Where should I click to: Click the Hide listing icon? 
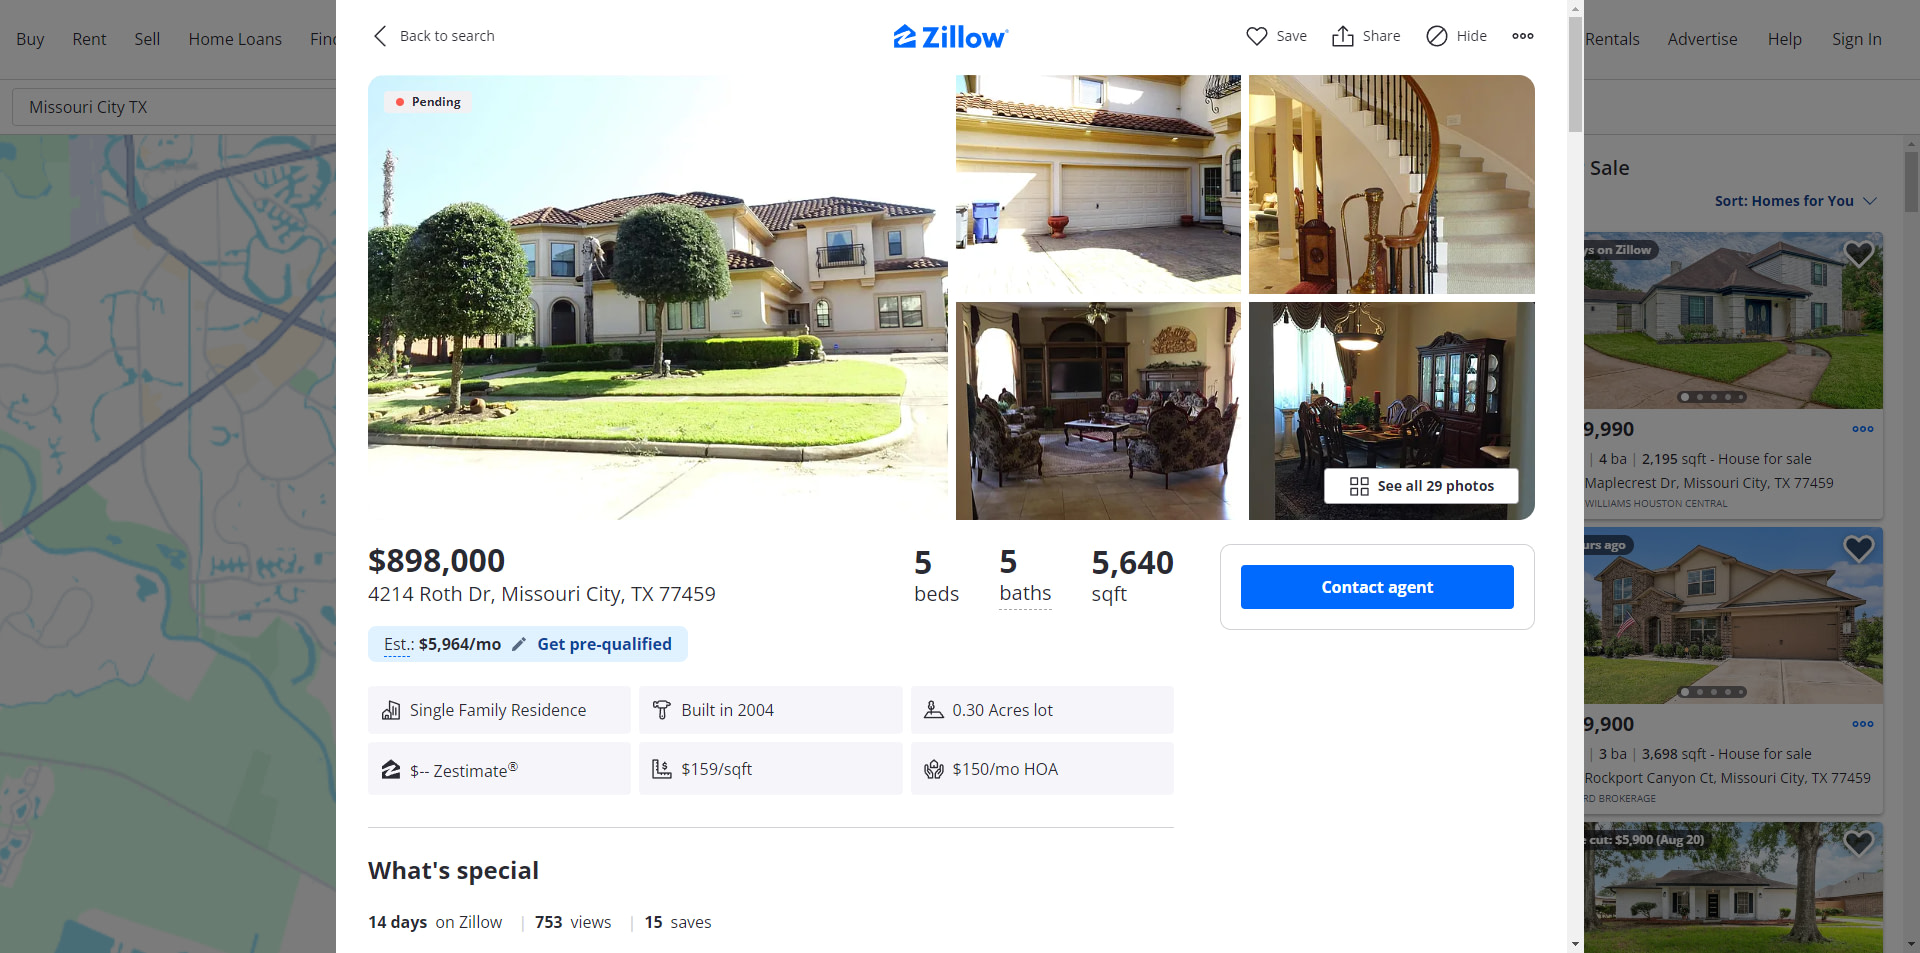click(1436, 36)
